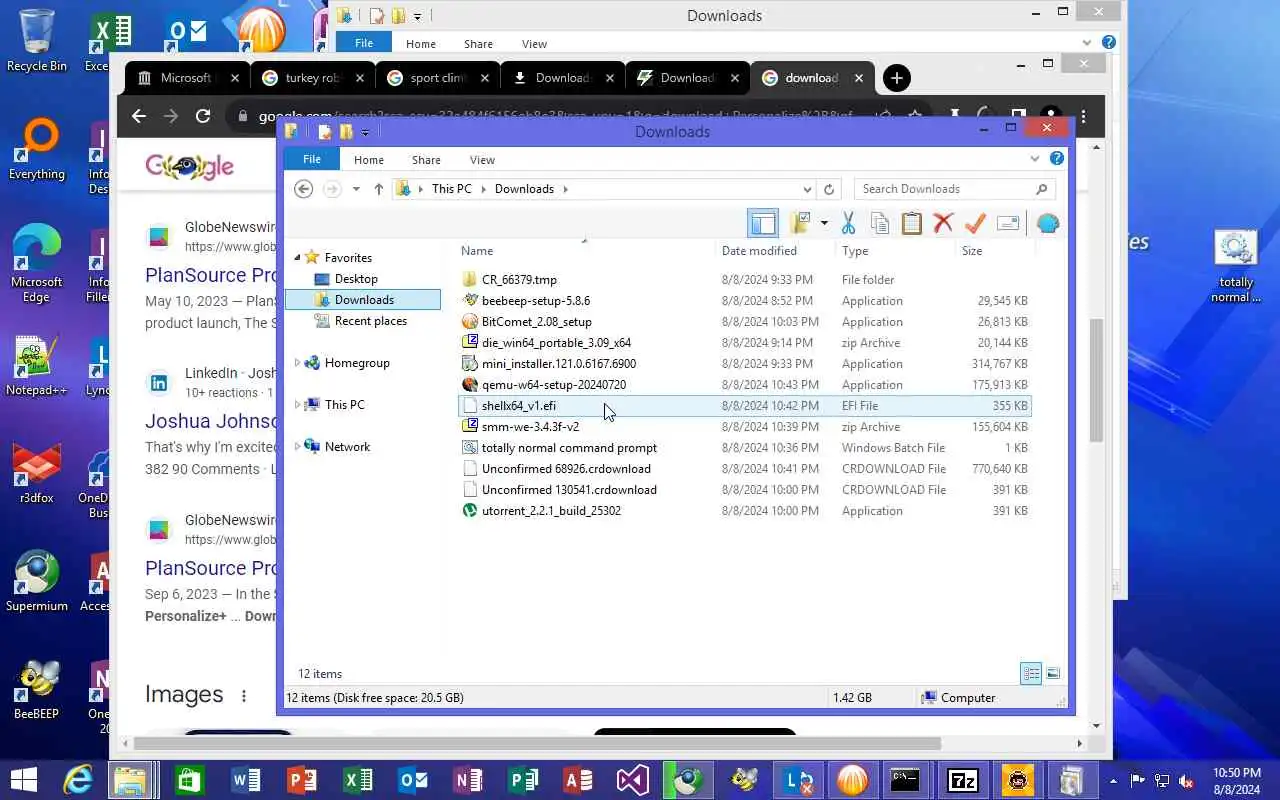Select Recent places in navigation pane
1280x800 pixels.
tap(370, 321)
